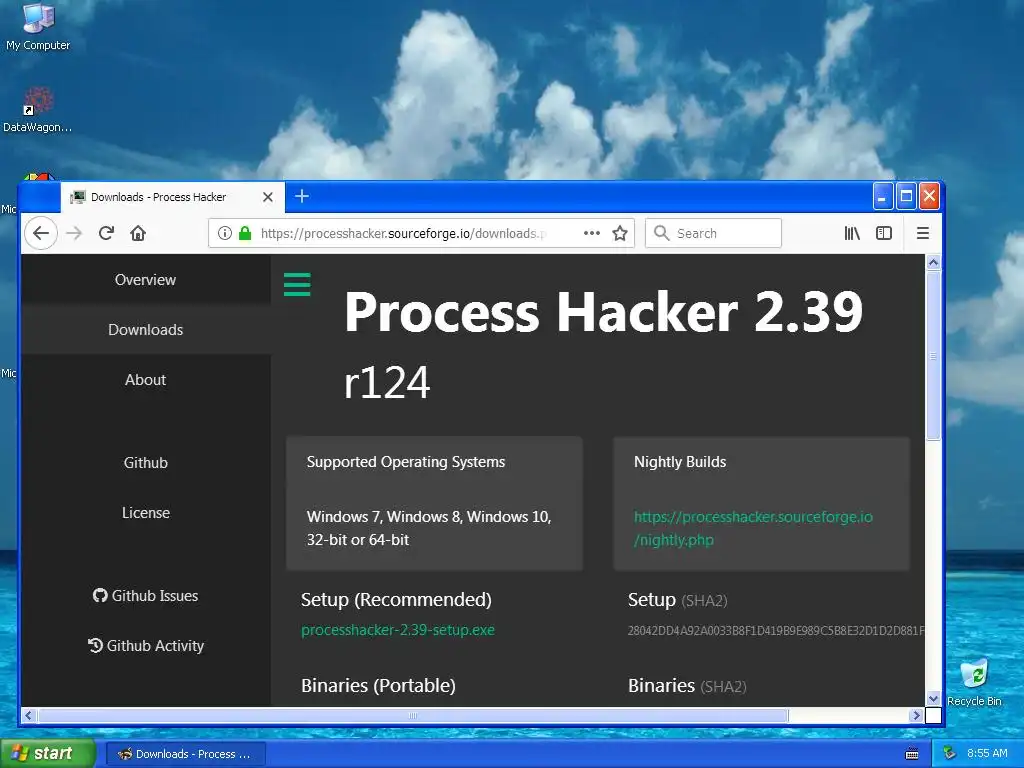Minimize the browser window
The image size is (1024, 768).
pyautogui.click(x=883, y=196)
